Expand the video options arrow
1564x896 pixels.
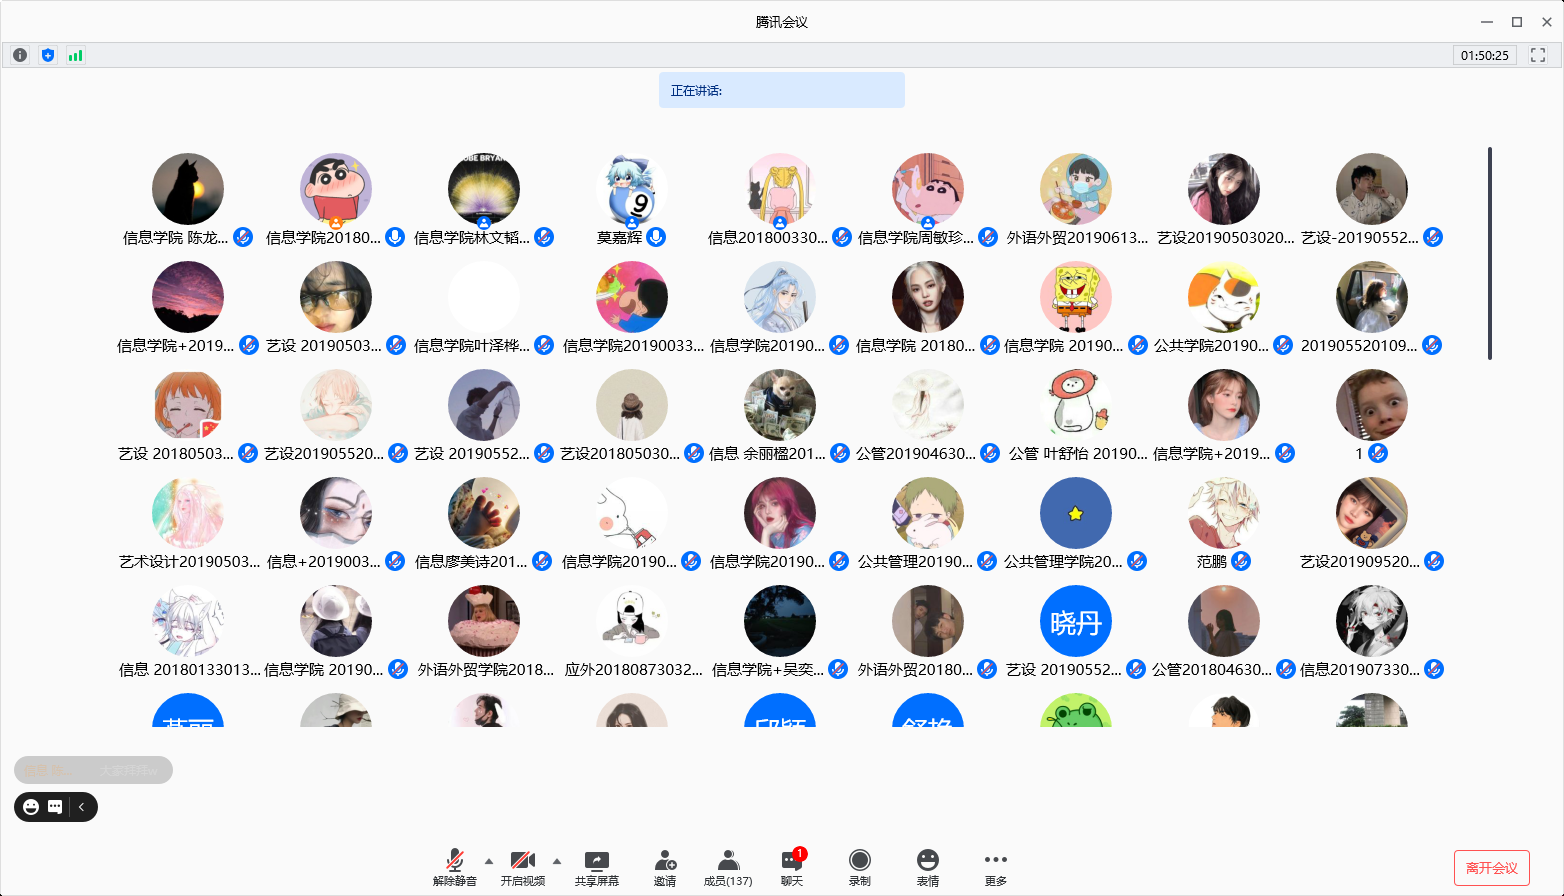[557, 861]
